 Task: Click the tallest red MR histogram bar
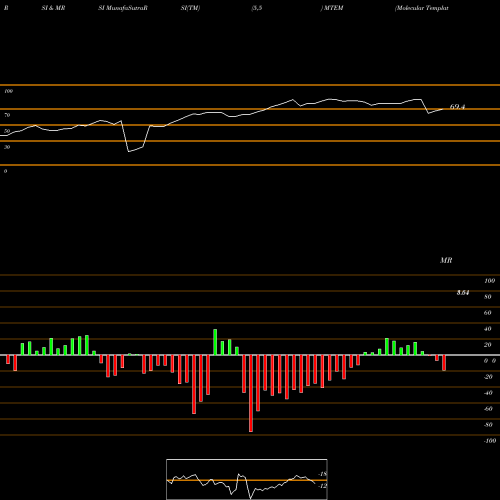(251, 393)
